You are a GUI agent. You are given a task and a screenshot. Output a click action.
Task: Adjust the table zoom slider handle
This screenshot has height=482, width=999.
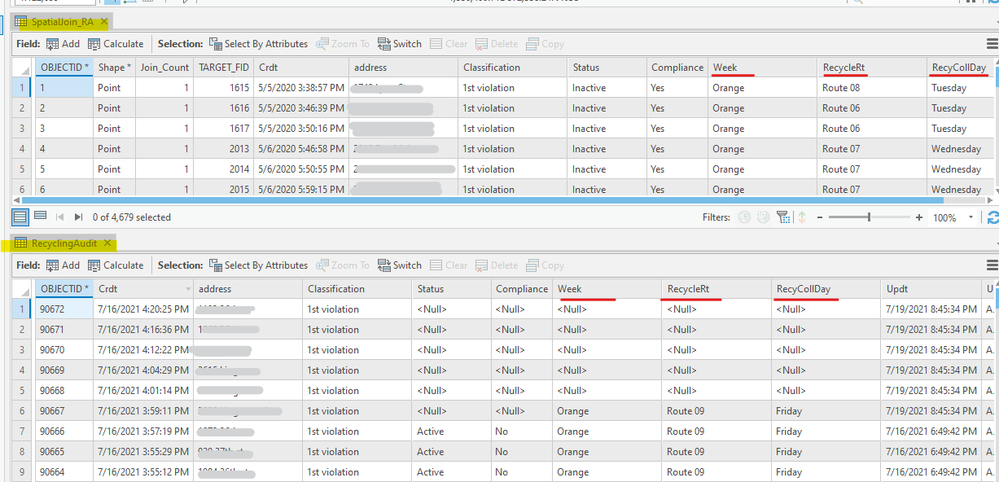click(x=869, y=217)
